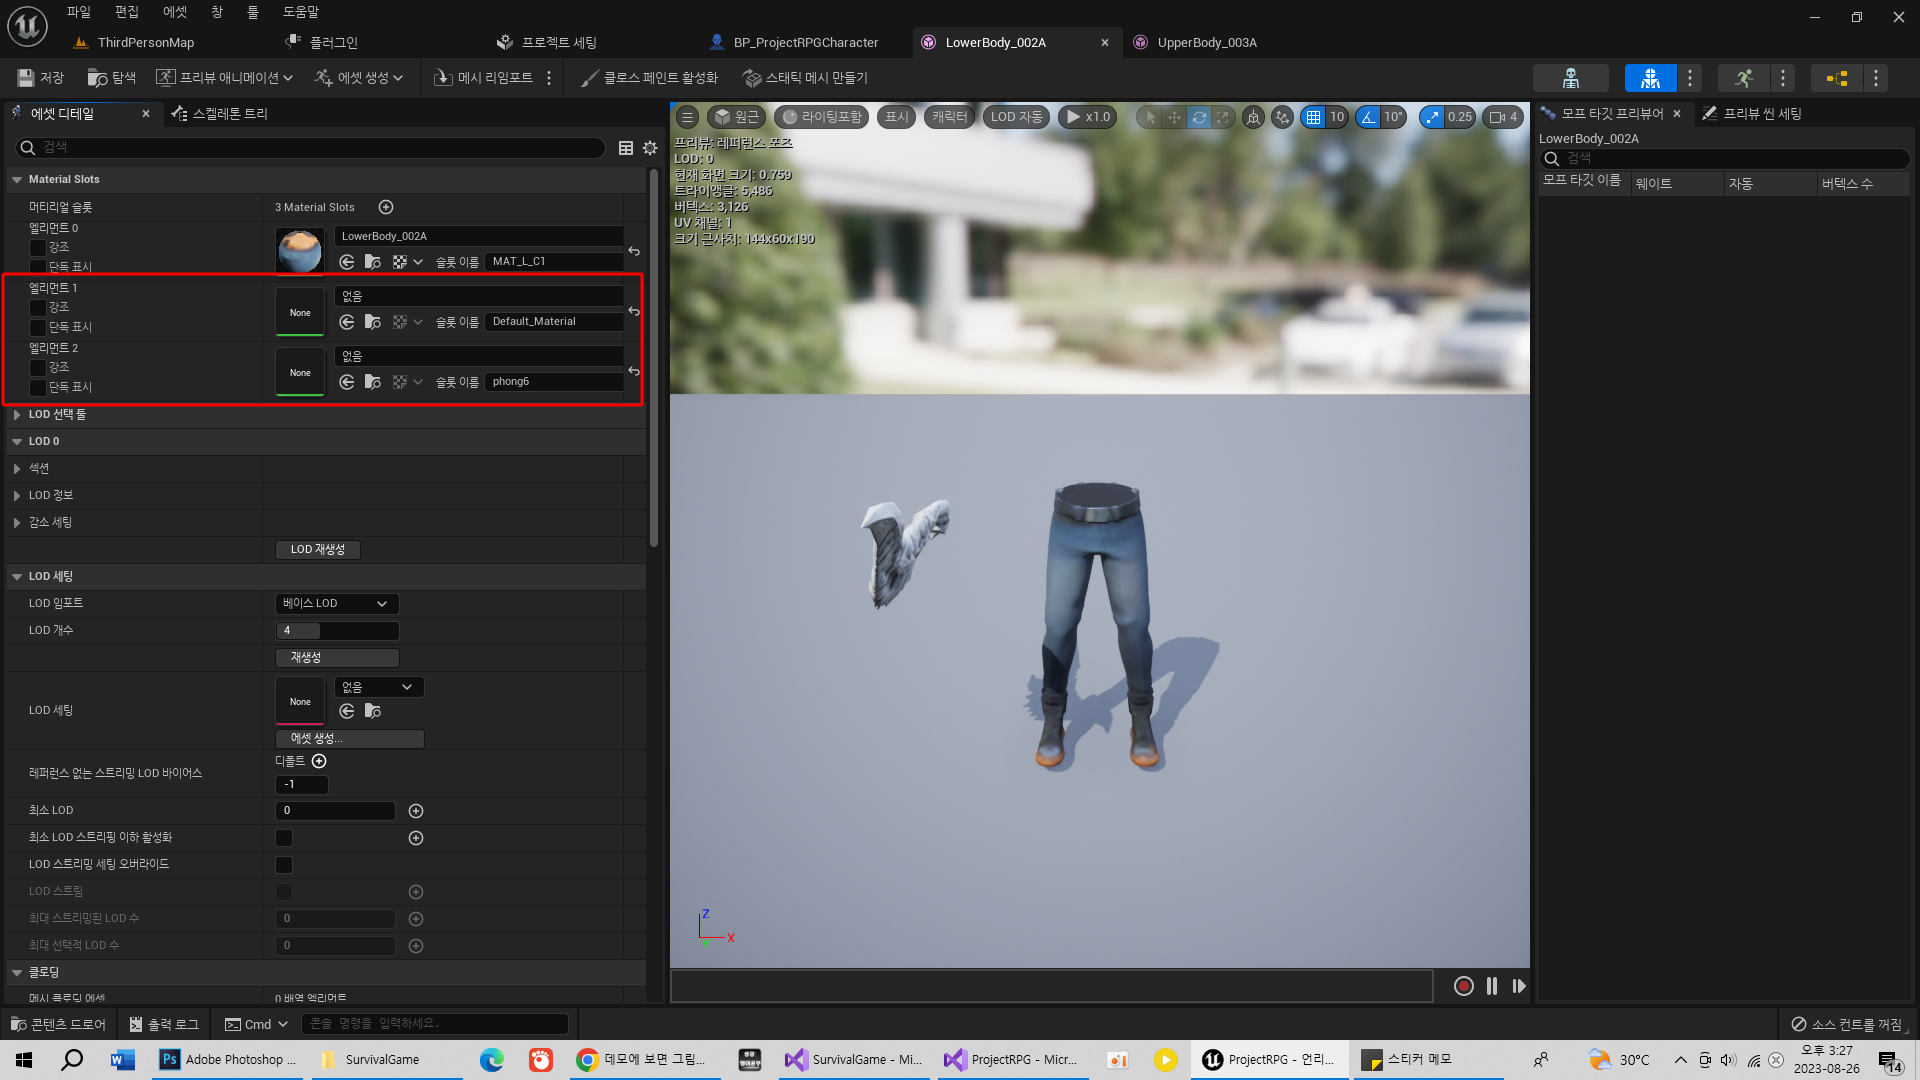Screen dimensions: 1920x1080
Task: Toggle world/local coordinate space icon
Action: [1253, 117]
